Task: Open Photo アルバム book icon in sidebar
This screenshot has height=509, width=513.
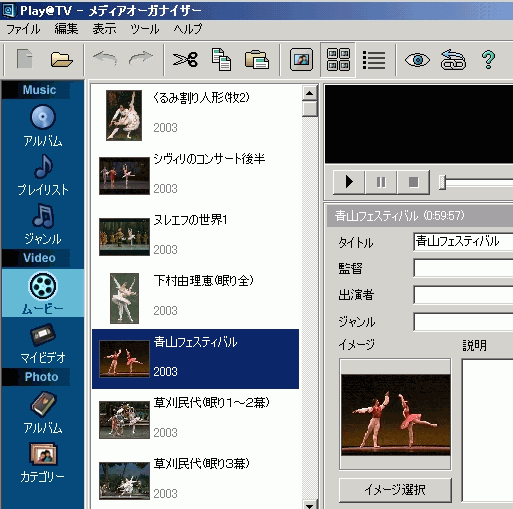Action: pos(43,404)
